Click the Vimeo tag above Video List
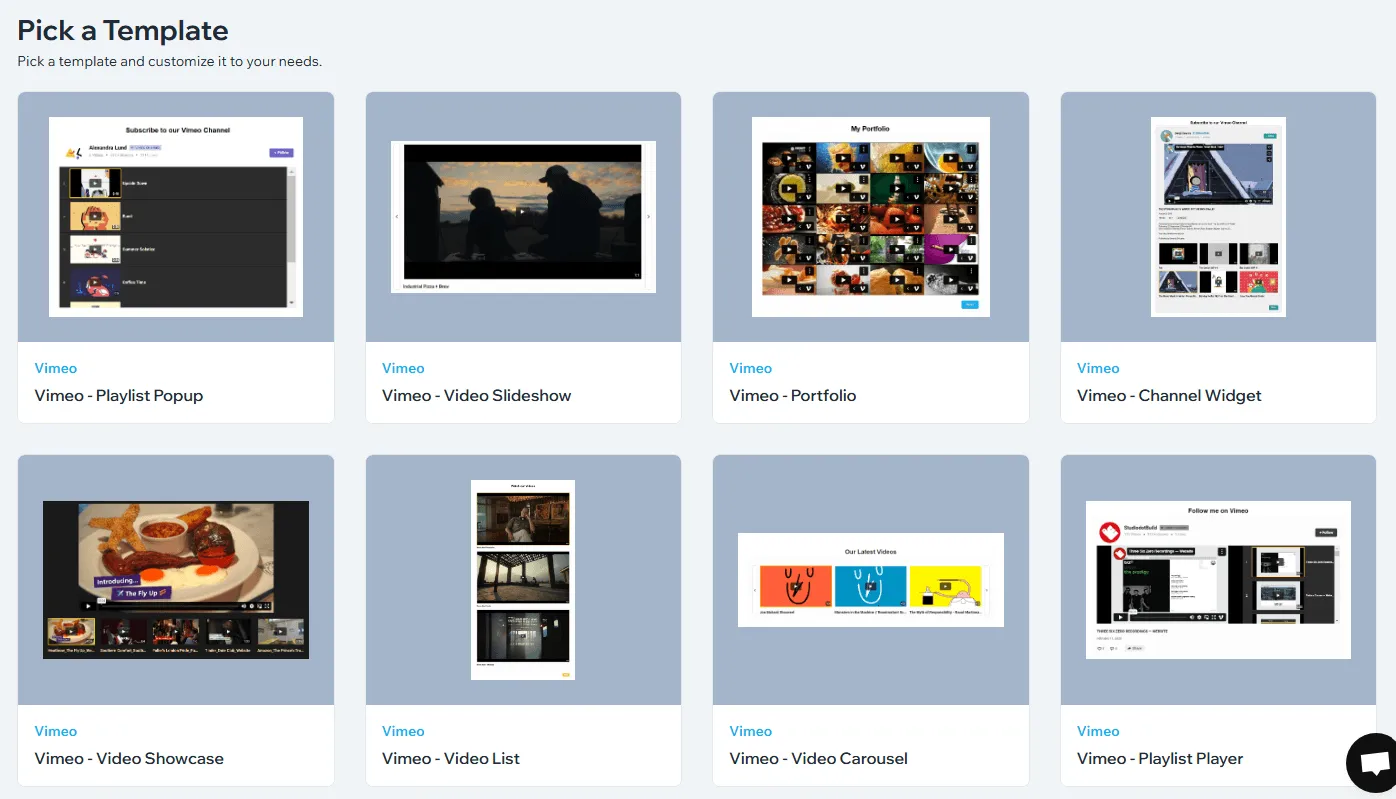Image resolution: width=1396 pixels, height=799 pixels. [403, 731]
